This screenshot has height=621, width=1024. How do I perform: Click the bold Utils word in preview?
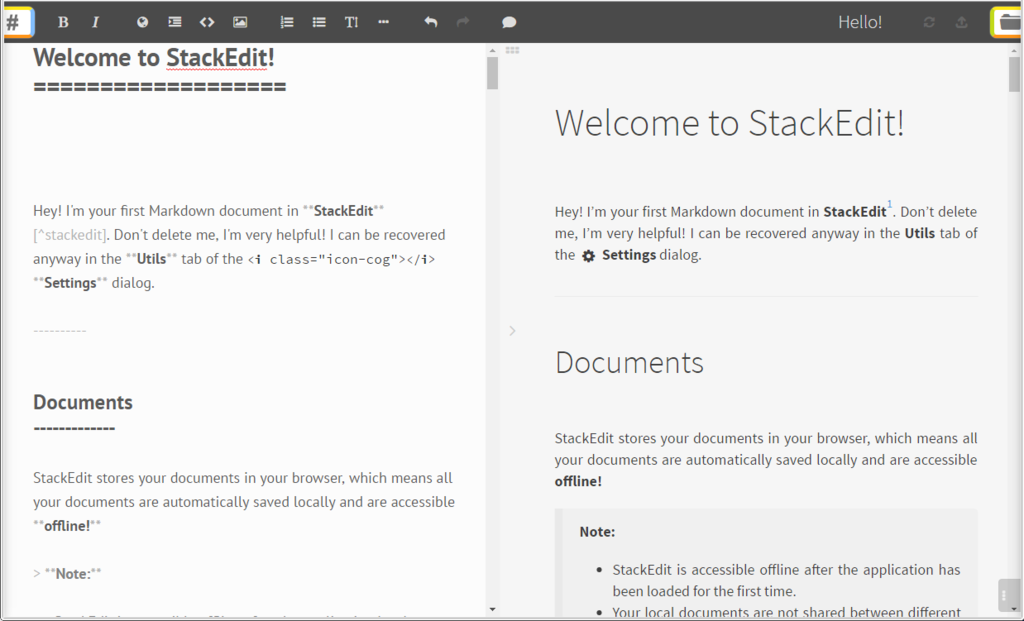920,233
